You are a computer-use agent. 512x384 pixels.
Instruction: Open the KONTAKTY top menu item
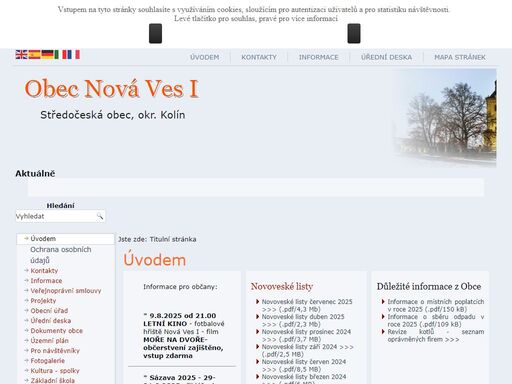coord(259,57)
